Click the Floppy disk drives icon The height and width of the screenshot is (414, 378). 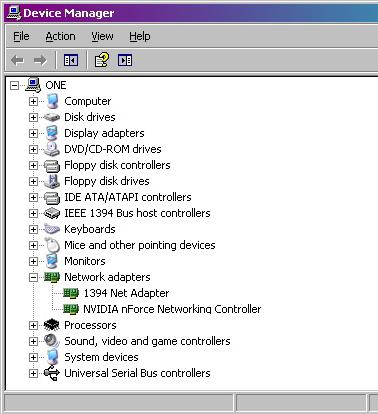[52, 181]
